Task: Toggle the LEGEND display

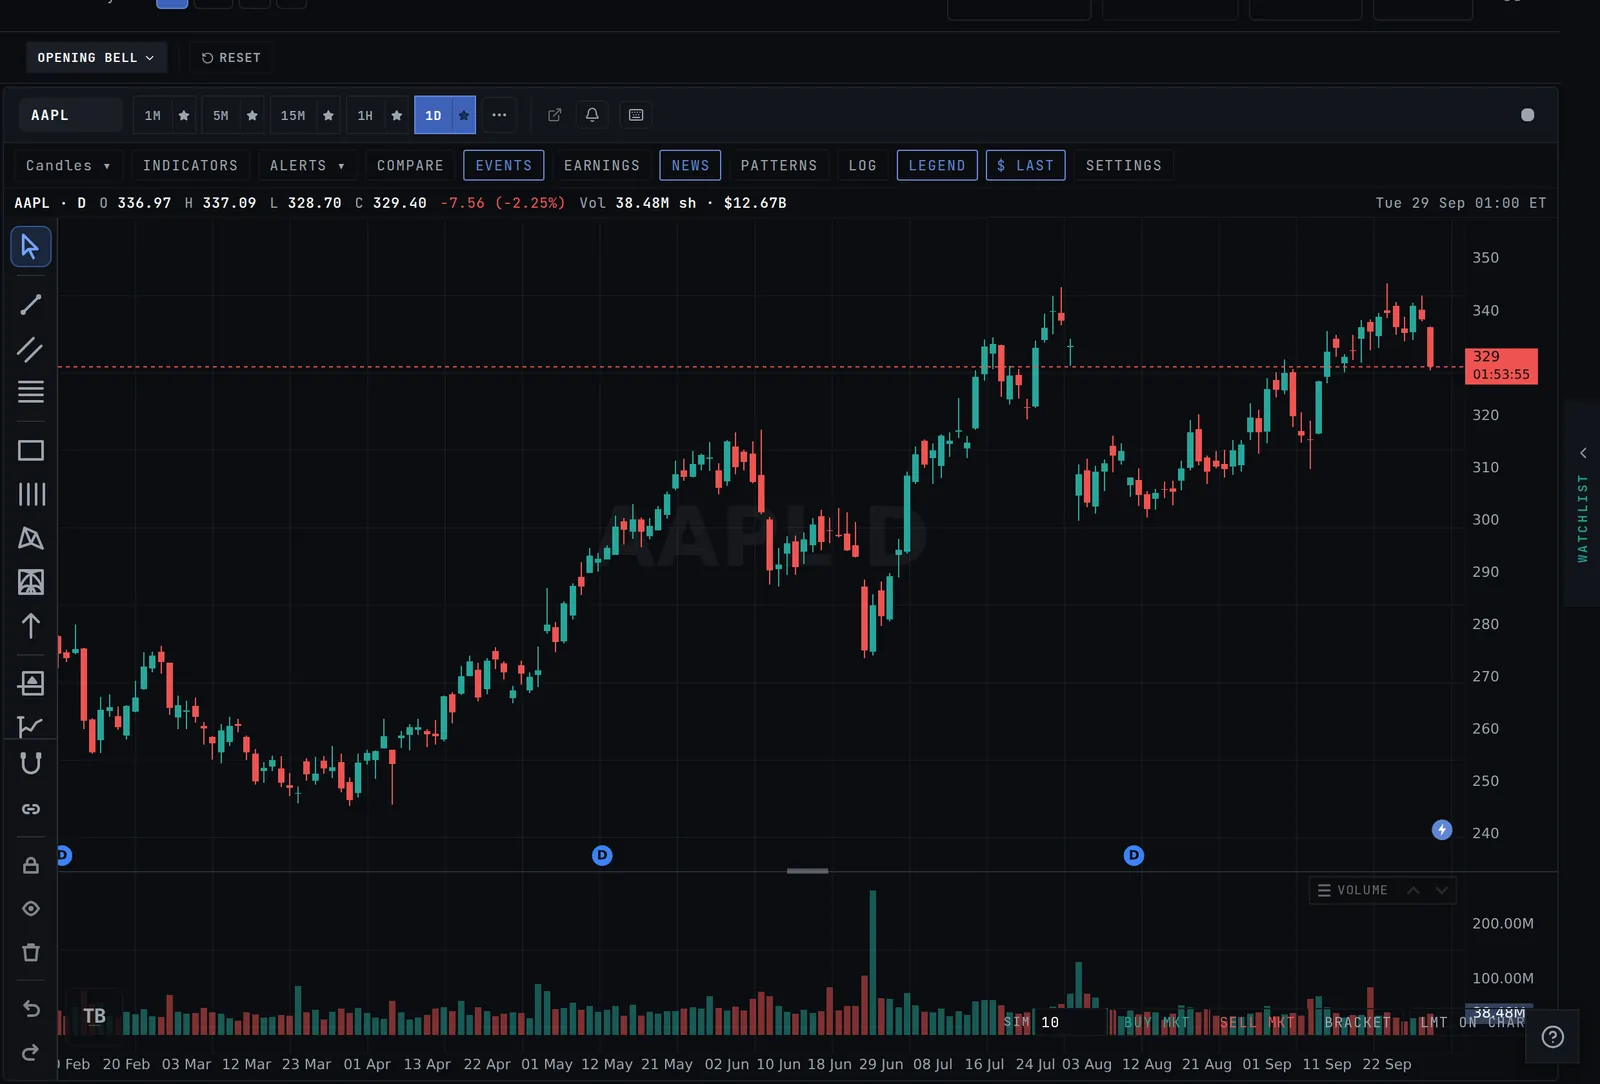Action: (x=937, y=166)
